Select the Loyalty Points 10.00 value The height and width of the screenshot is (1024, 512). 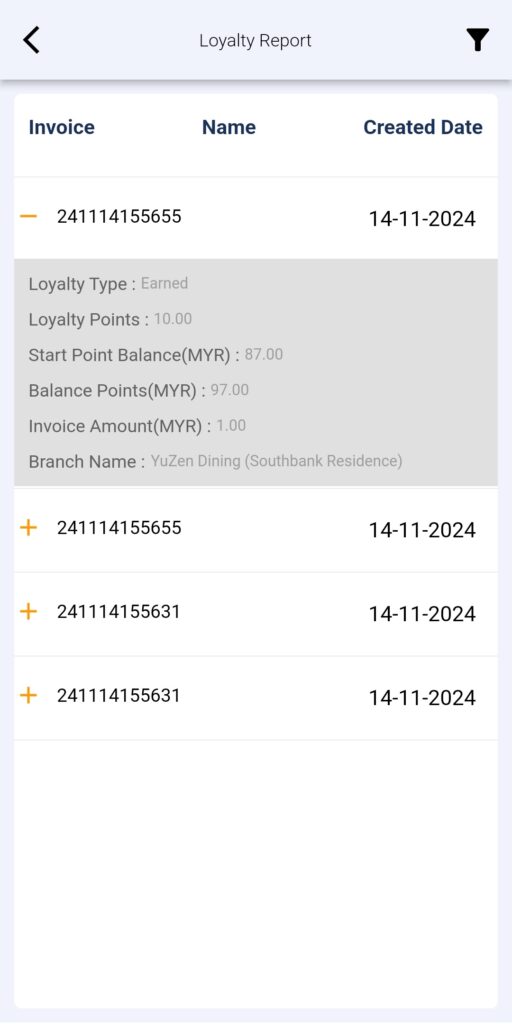click(173, 319)
